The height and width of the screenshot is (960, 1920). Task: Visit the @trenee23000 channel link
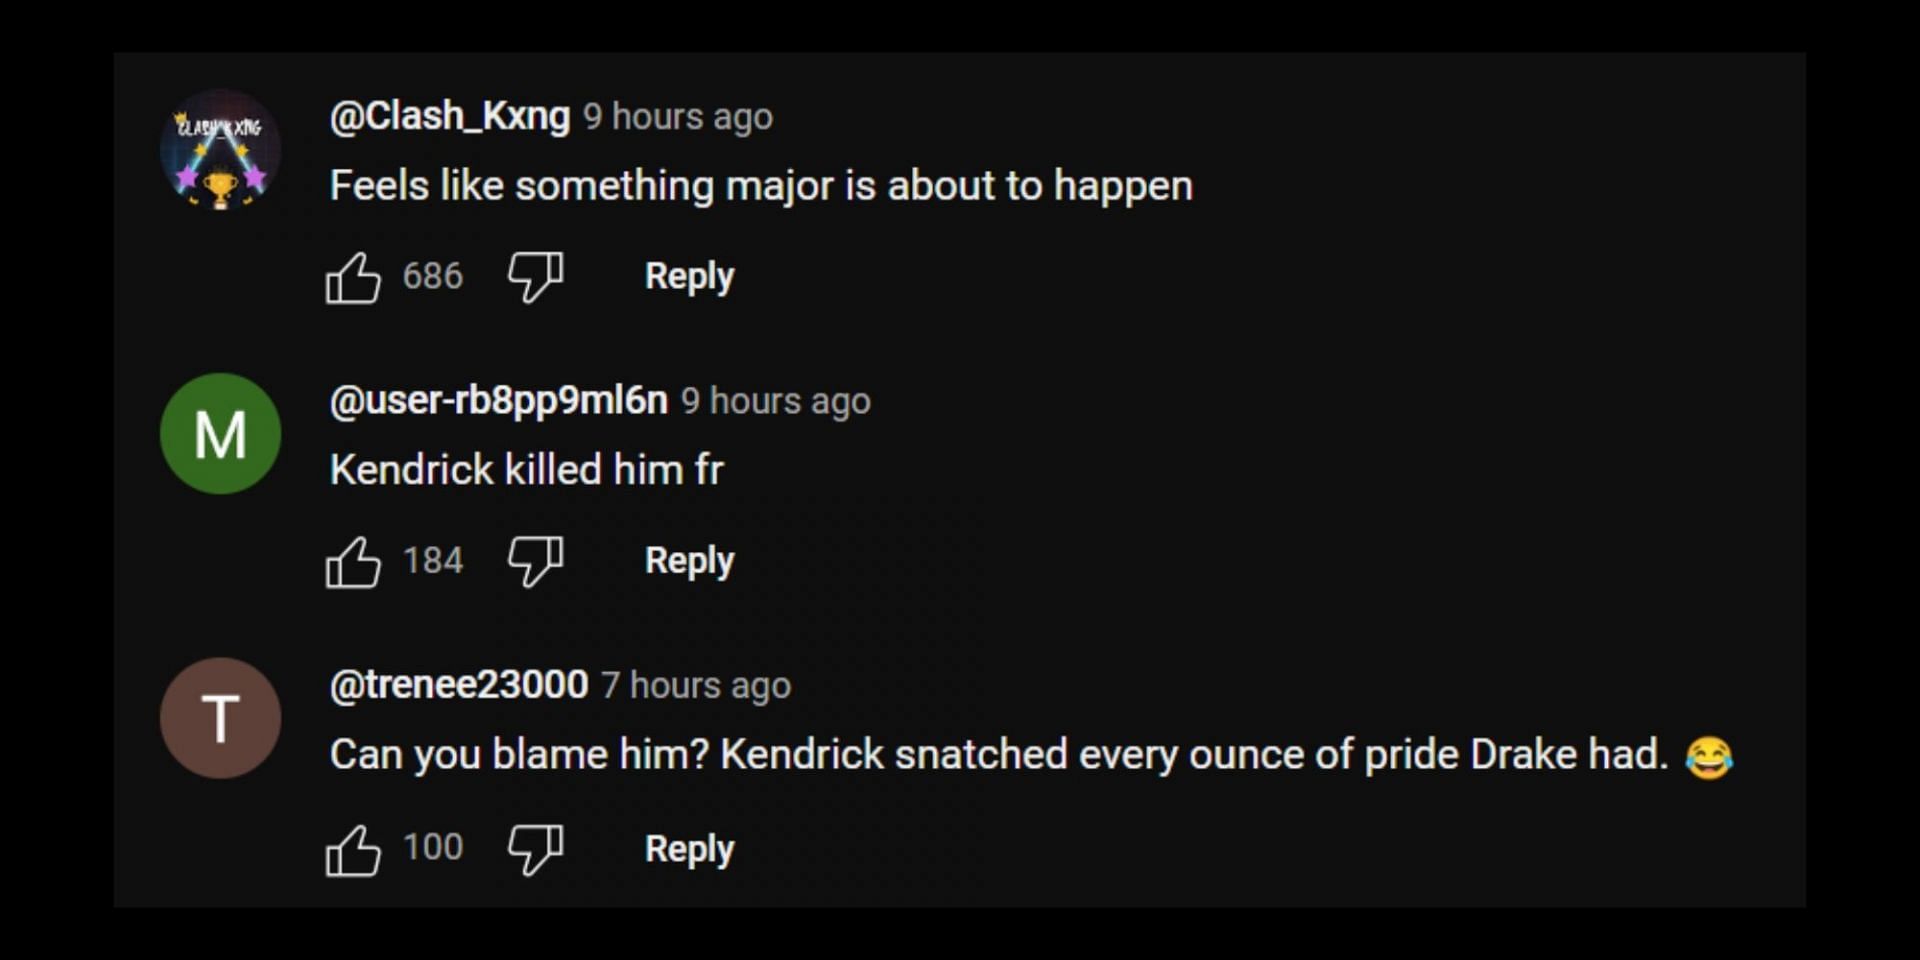[x=459, y=685]
